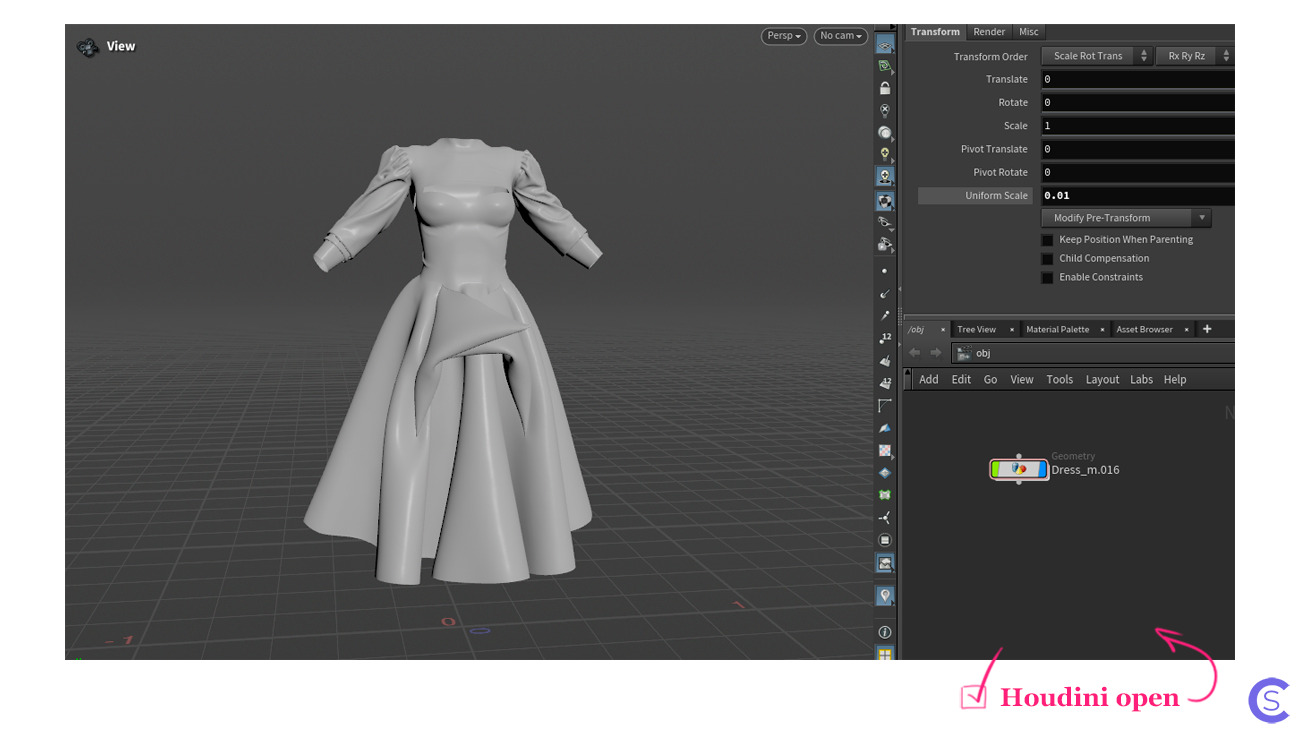Click the blue diamond layer icon
Image resolution: width=1300 pixels, height=731 pixels.
(885, 473)
